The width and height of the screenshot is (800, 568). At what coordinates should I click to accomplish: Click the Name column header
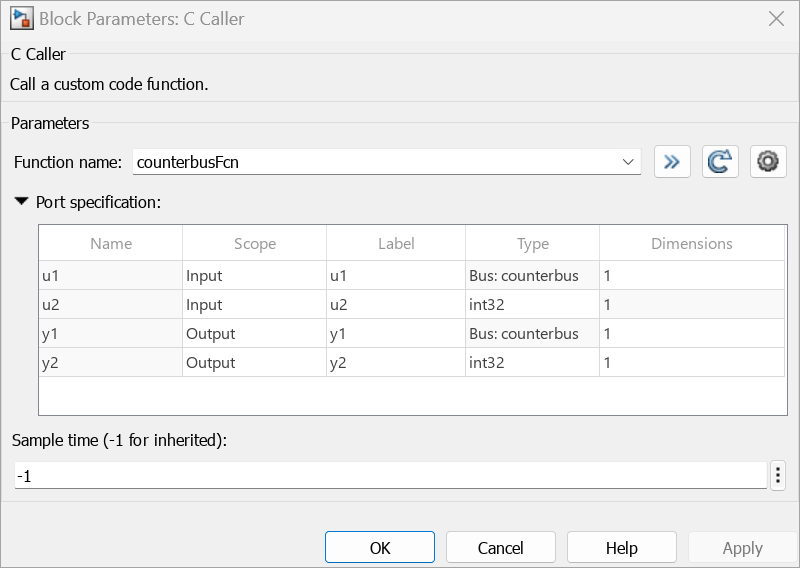tap(111, 244)
